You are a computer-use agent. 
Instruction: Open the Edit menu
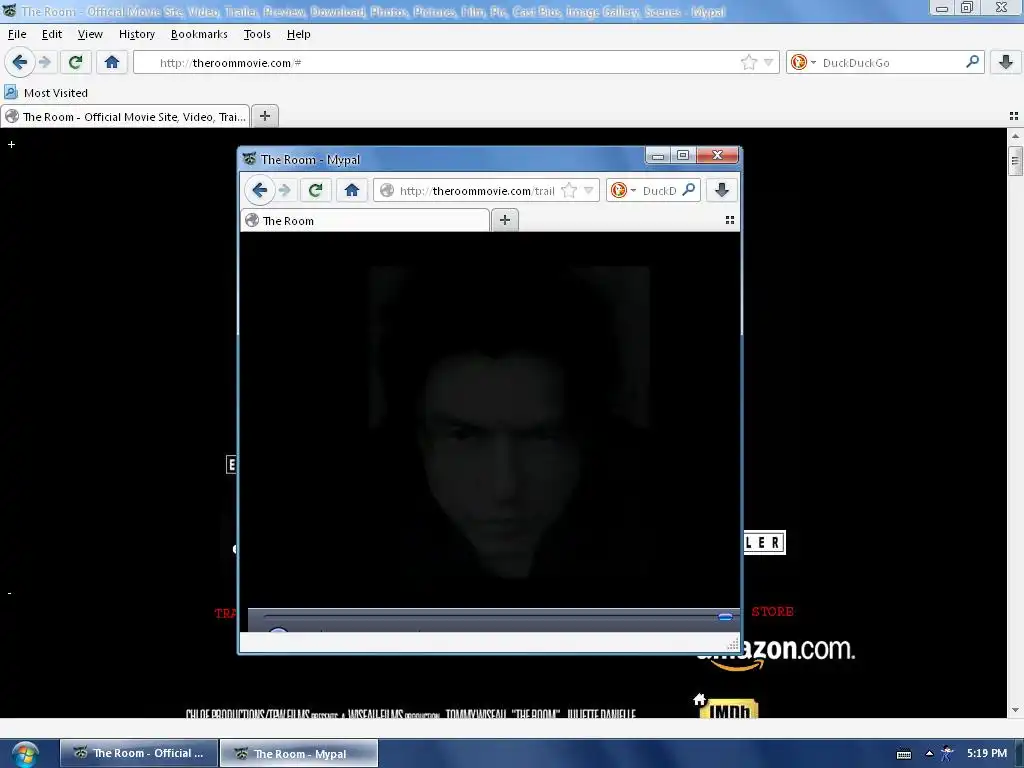click(52, 34)
